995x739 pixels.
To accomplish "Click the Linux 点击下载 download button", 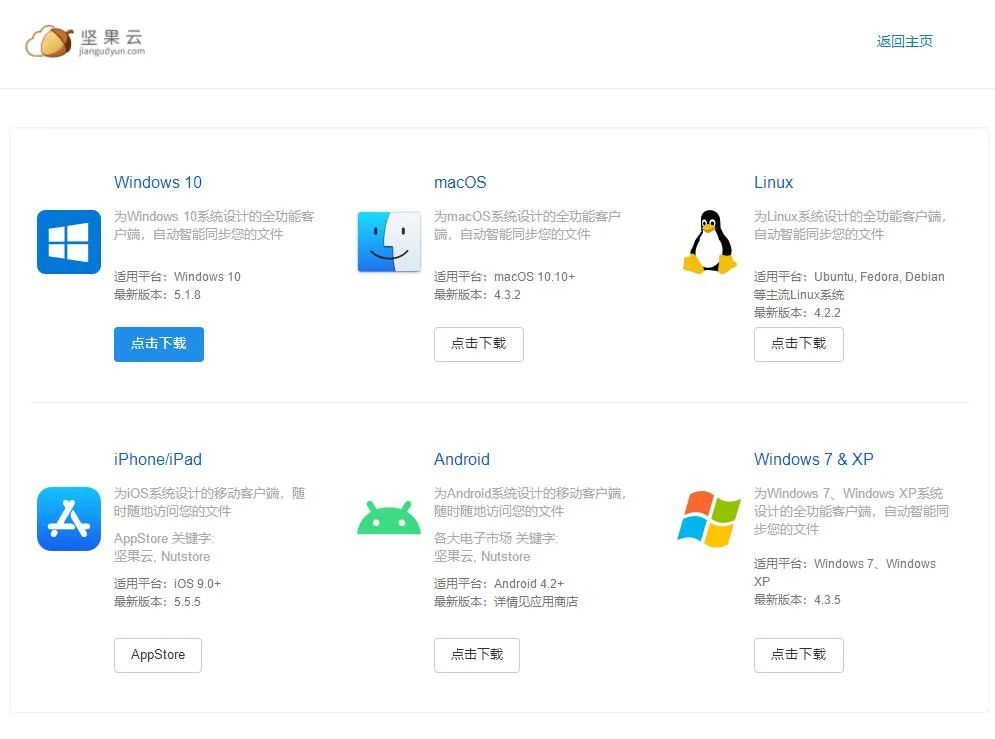I will [798, 343].
